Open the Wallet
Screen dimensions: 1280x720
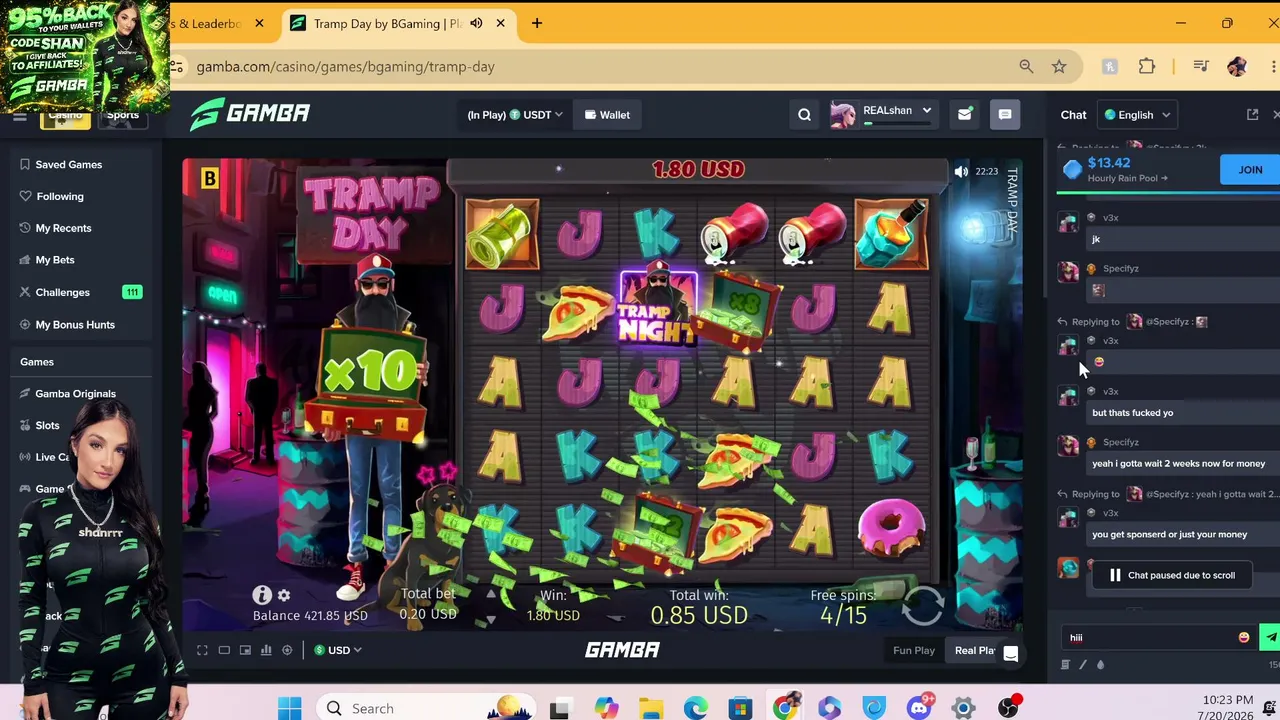click(607, 115)
